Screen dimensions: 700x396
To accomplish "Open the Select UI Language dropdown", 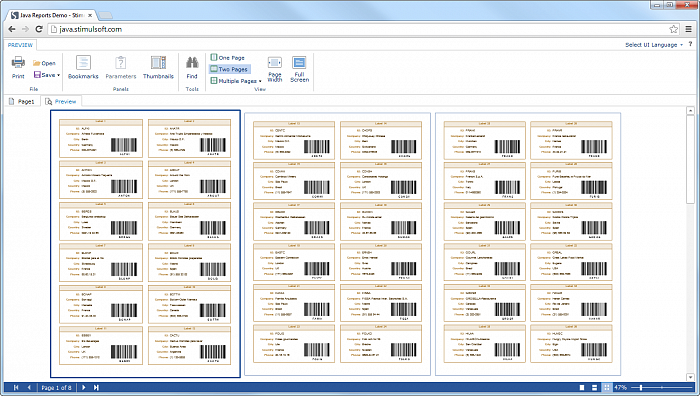I will coord(654,45).
